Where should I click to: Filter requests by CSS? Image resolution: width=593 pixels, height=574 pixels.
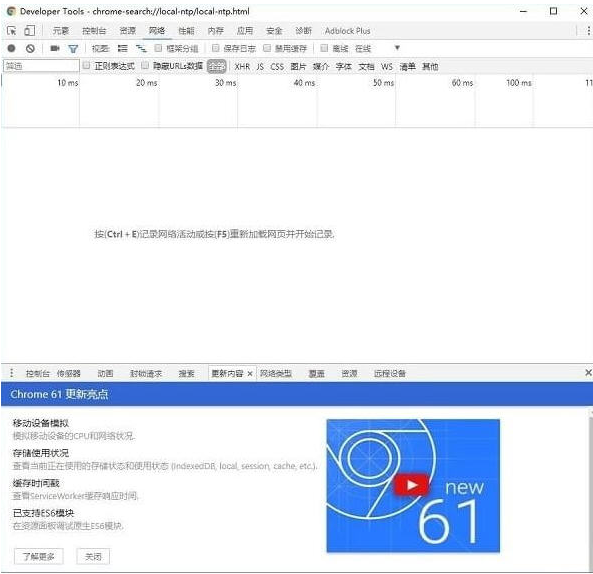click(x=277, y=67)
